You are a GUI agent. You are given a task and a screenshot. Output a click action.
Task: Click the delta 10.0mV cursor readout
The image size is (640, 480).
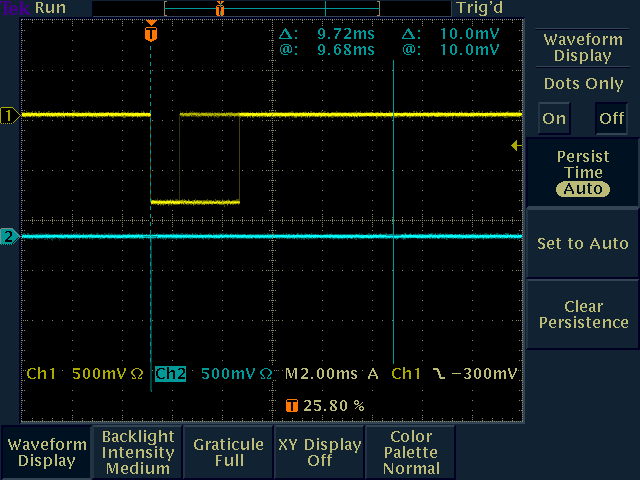point(451,34)
